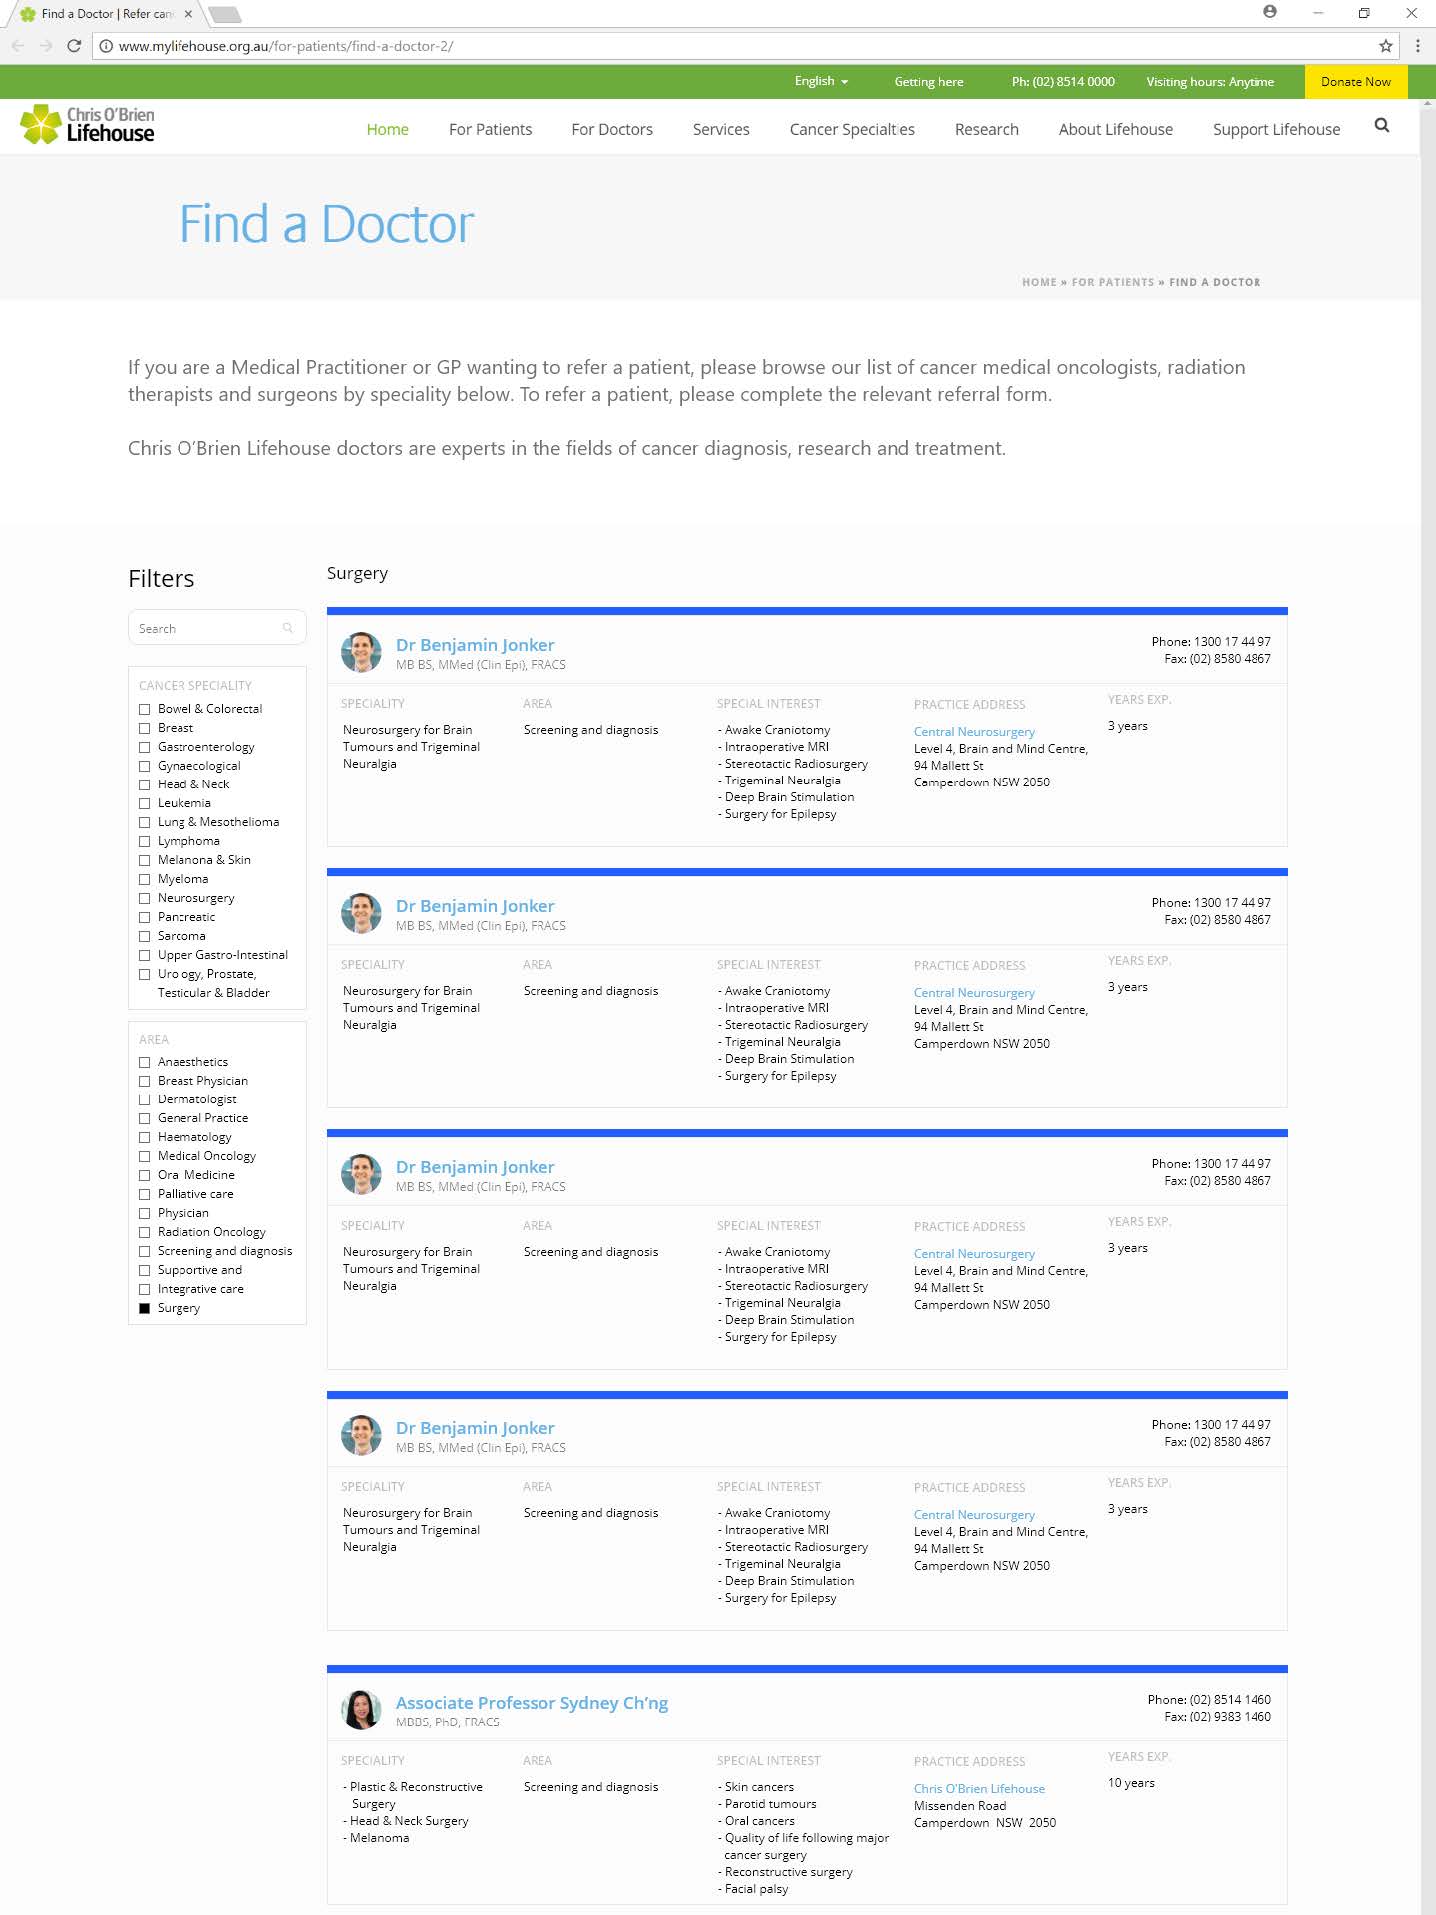
Task: Open Sydney Ch'ng's profile photo
Action: (x=361, y=1710)
